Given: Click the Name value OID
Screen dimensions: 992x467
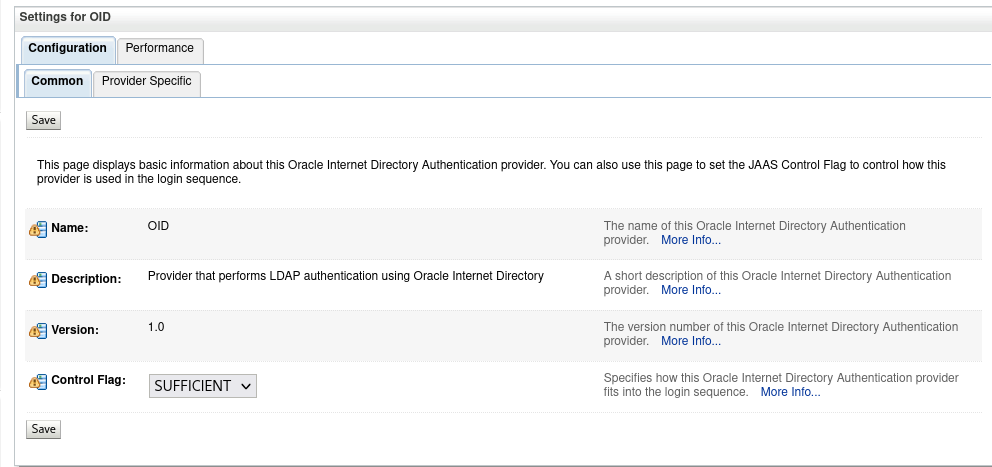Looking at the screenshot, I should pos(158,226).
